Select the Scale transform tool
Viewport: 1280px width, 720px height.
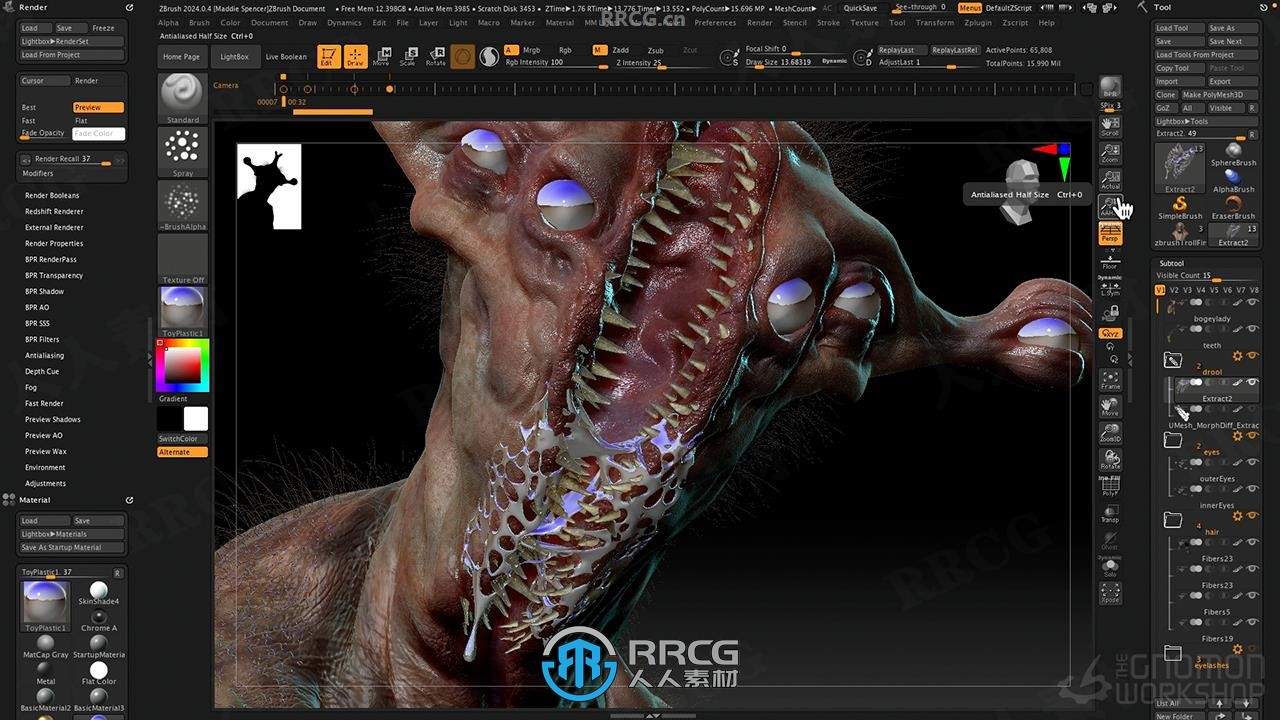(x=408, y=57)
